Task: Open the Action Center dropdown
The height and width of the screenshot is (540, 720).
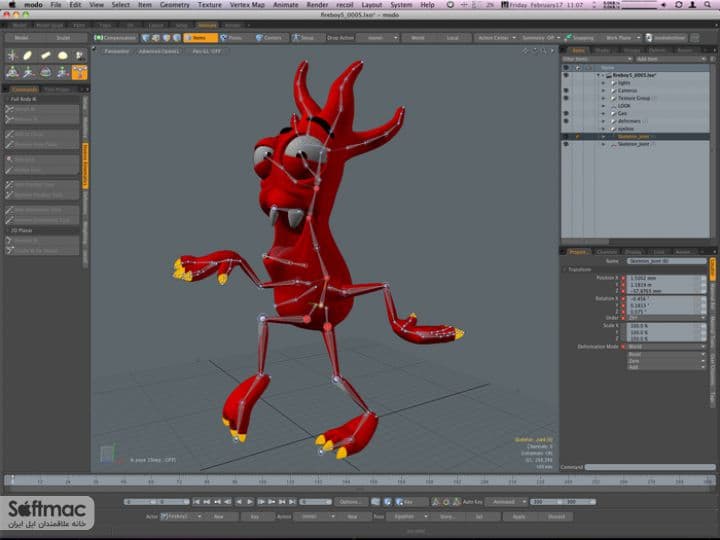Action: pos(496,38)
